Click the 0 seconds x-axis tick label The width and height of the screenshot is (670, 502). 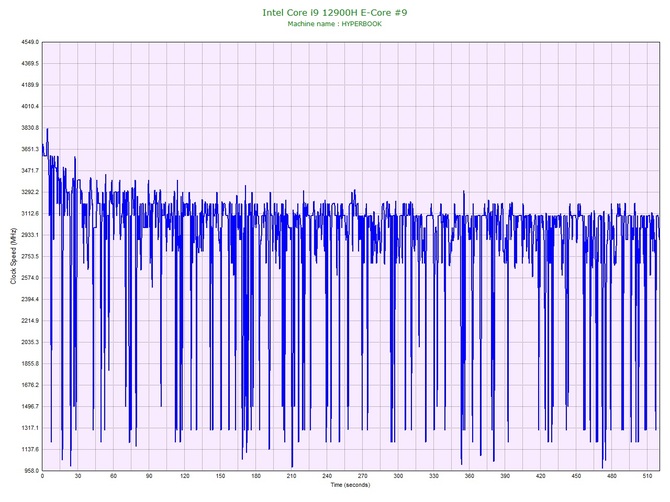click(42, 476)
